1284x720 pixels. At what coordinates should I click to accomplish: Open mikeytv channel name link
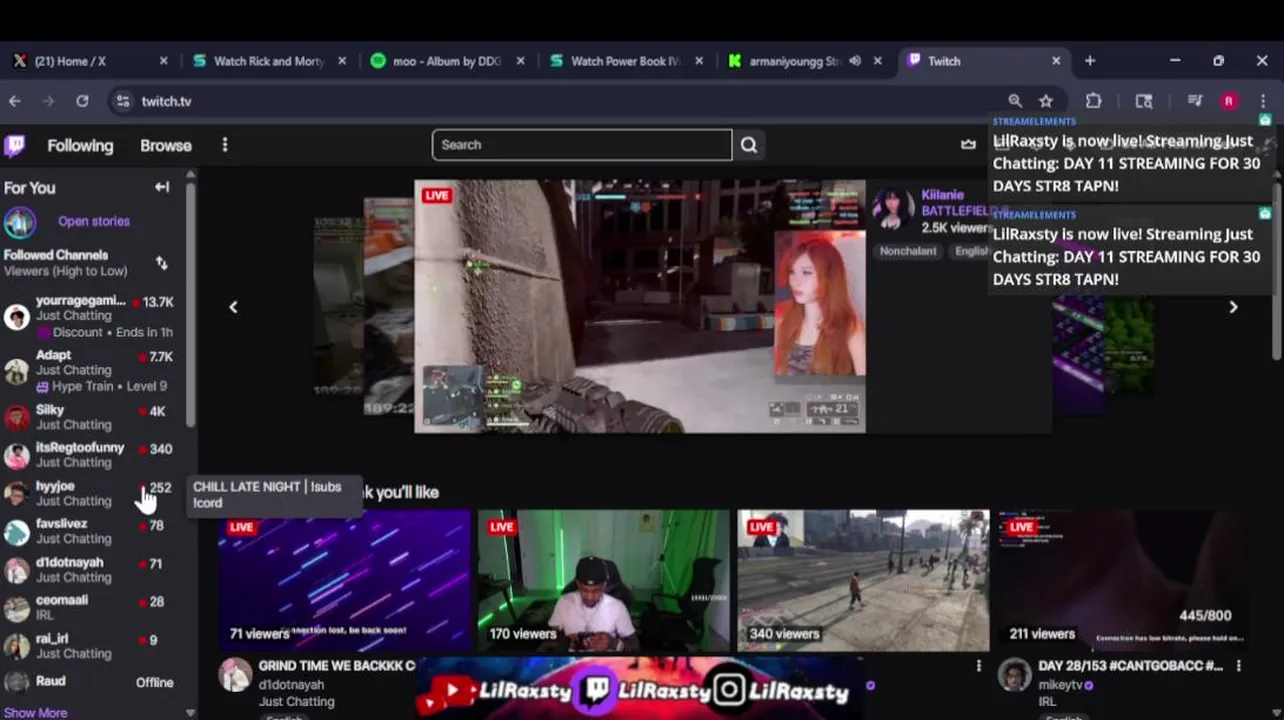1062,685
